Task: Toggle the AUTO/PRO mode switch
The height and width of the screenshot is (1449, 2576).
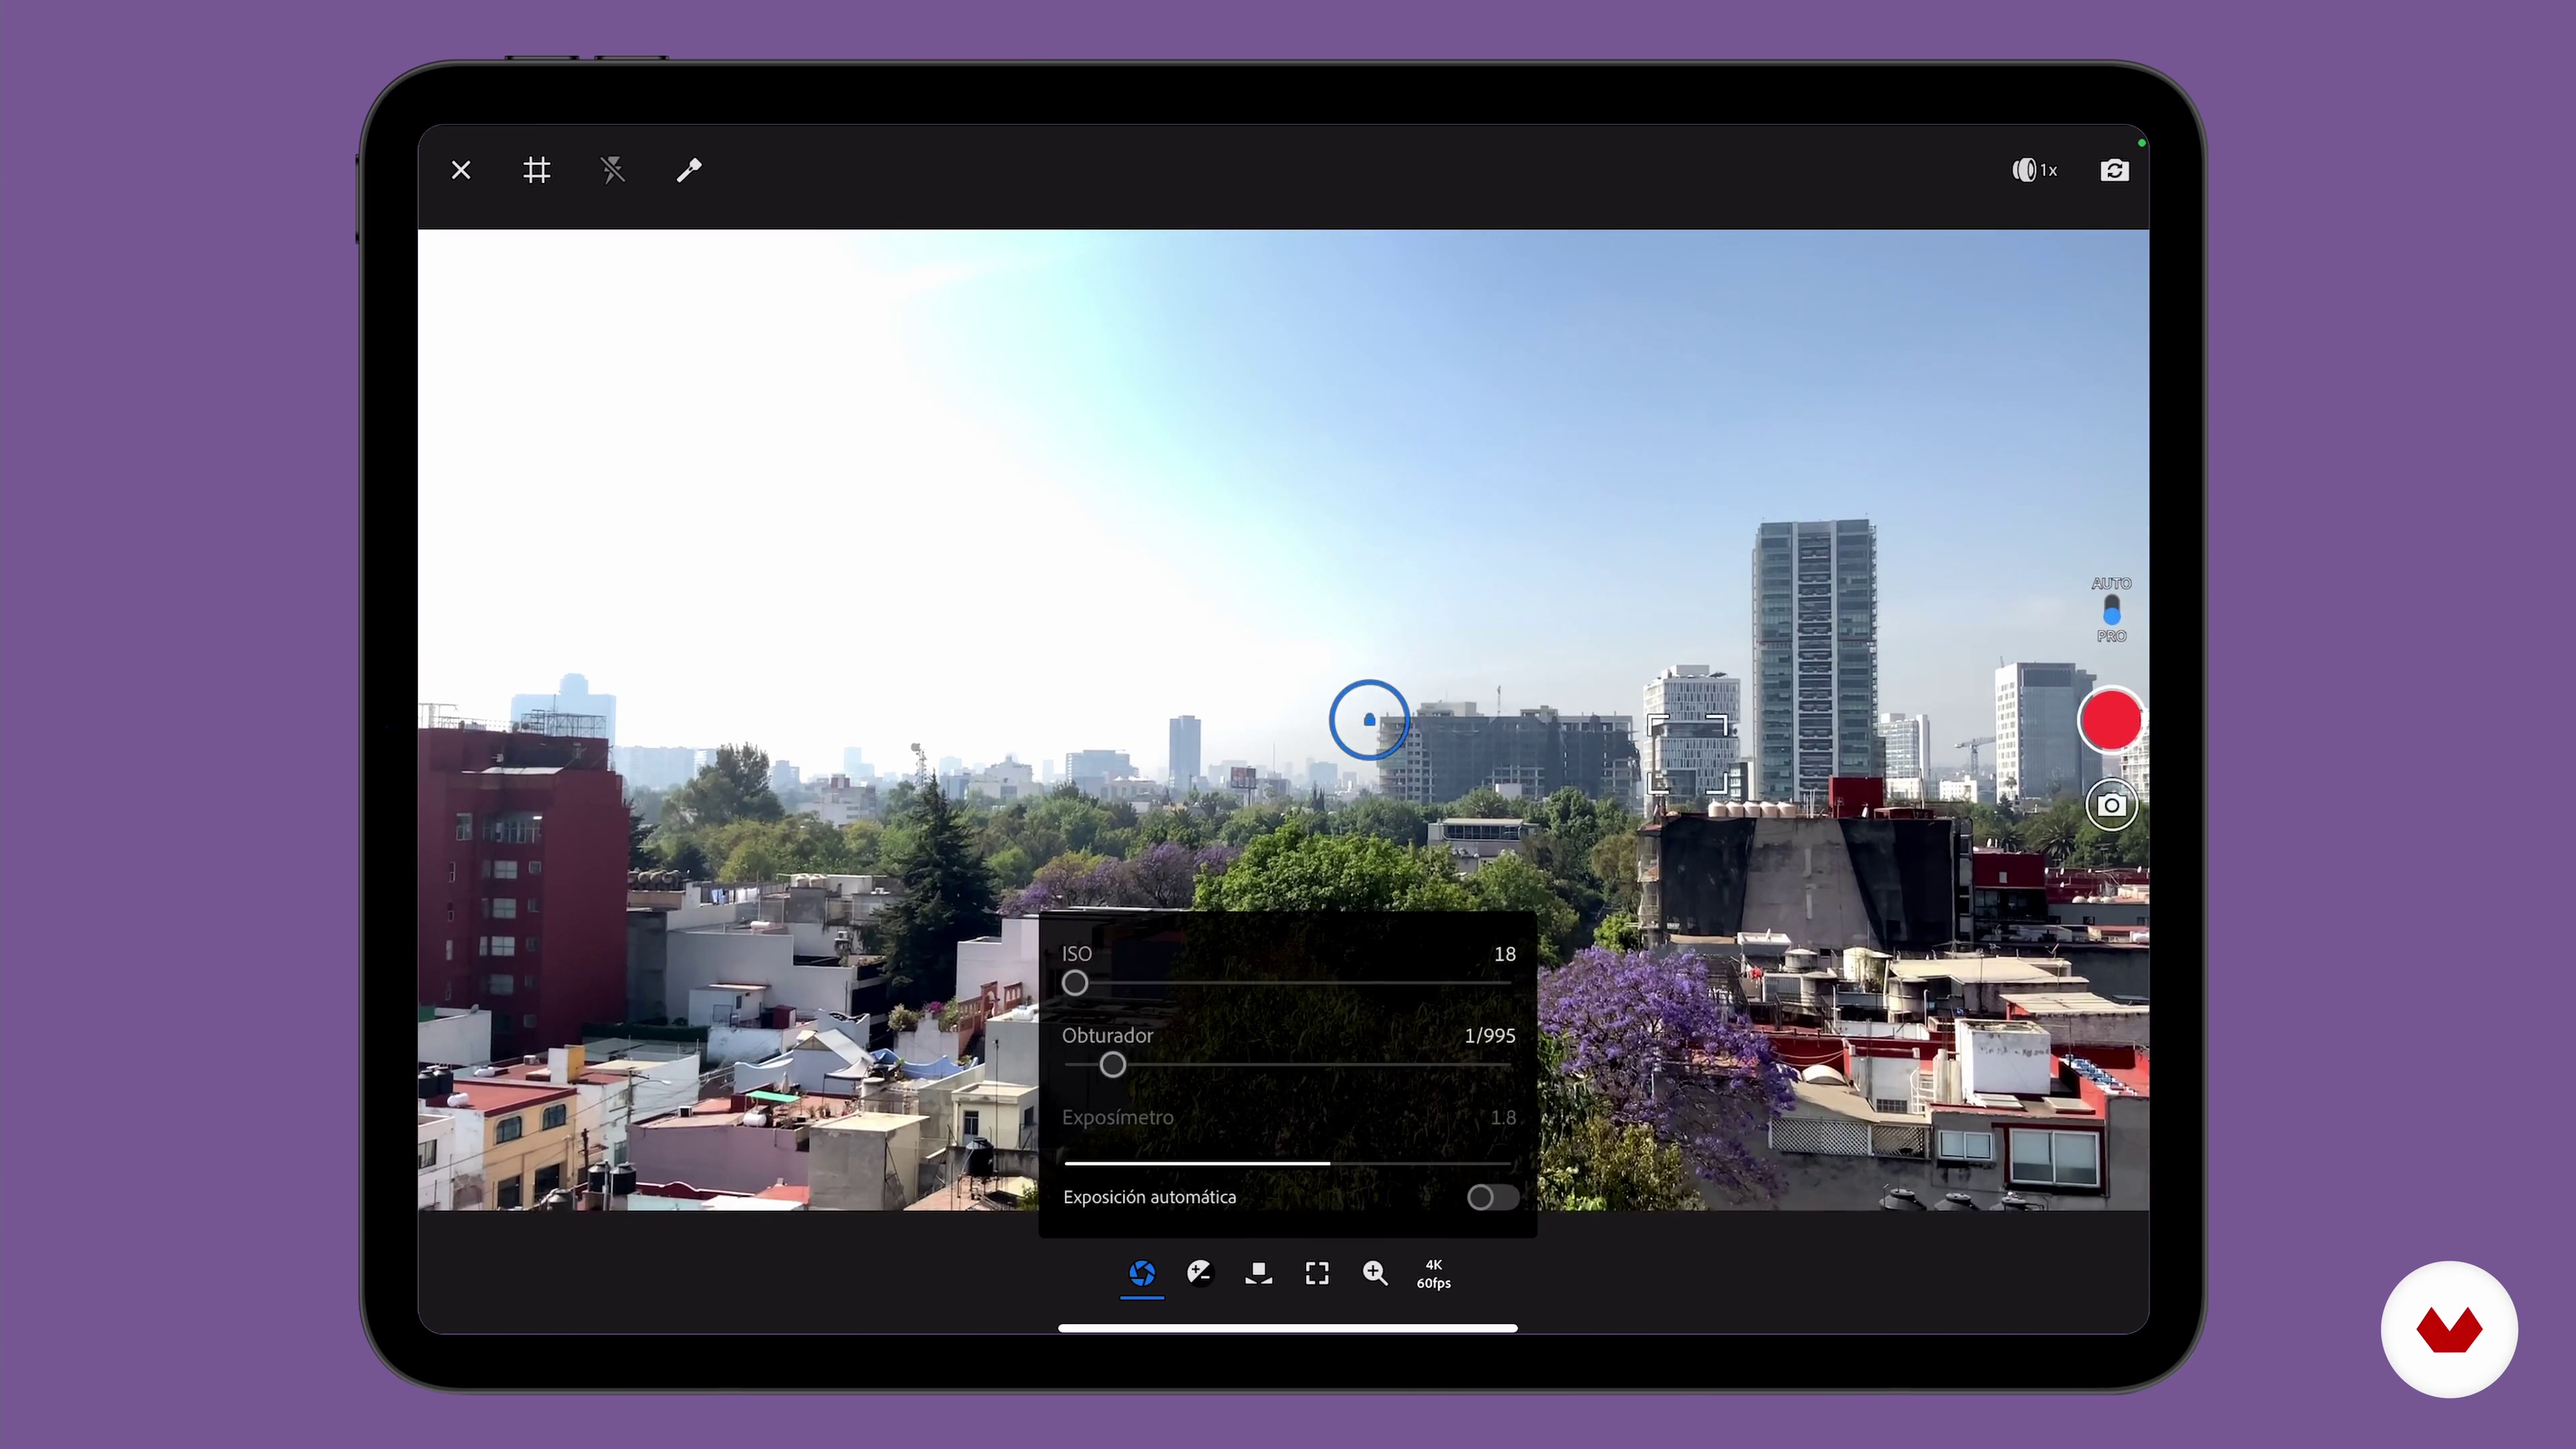Action: (x=2111, y=609)
